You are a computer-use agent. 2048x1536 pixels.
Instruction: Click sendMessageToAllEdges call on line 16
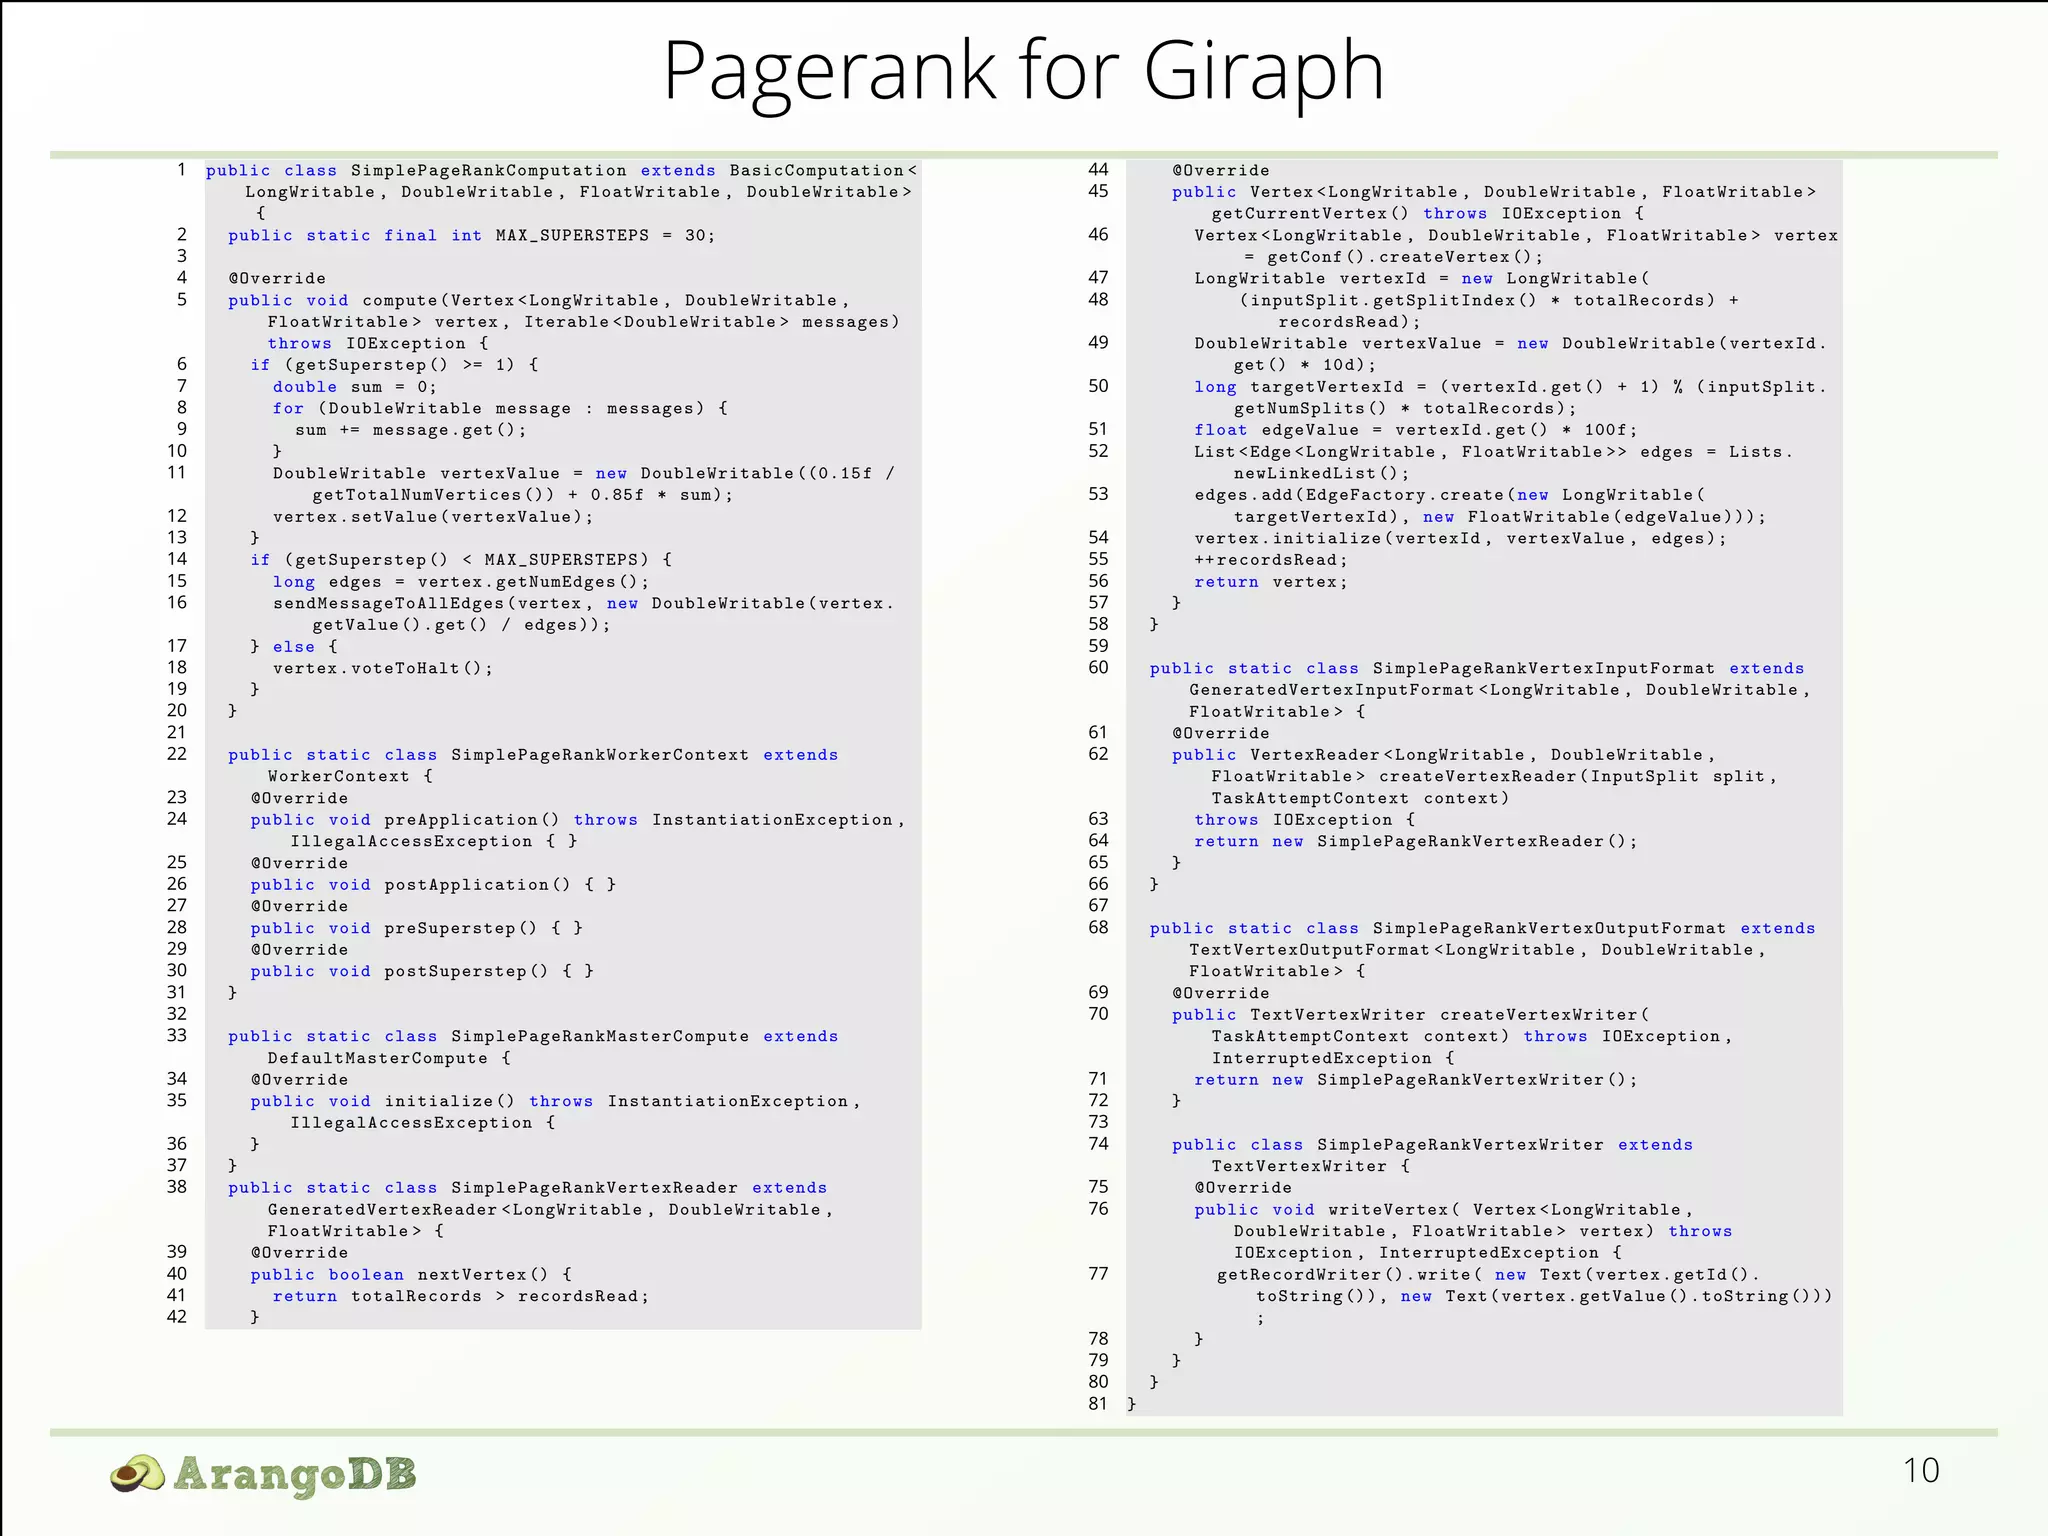tap(390, 604)
